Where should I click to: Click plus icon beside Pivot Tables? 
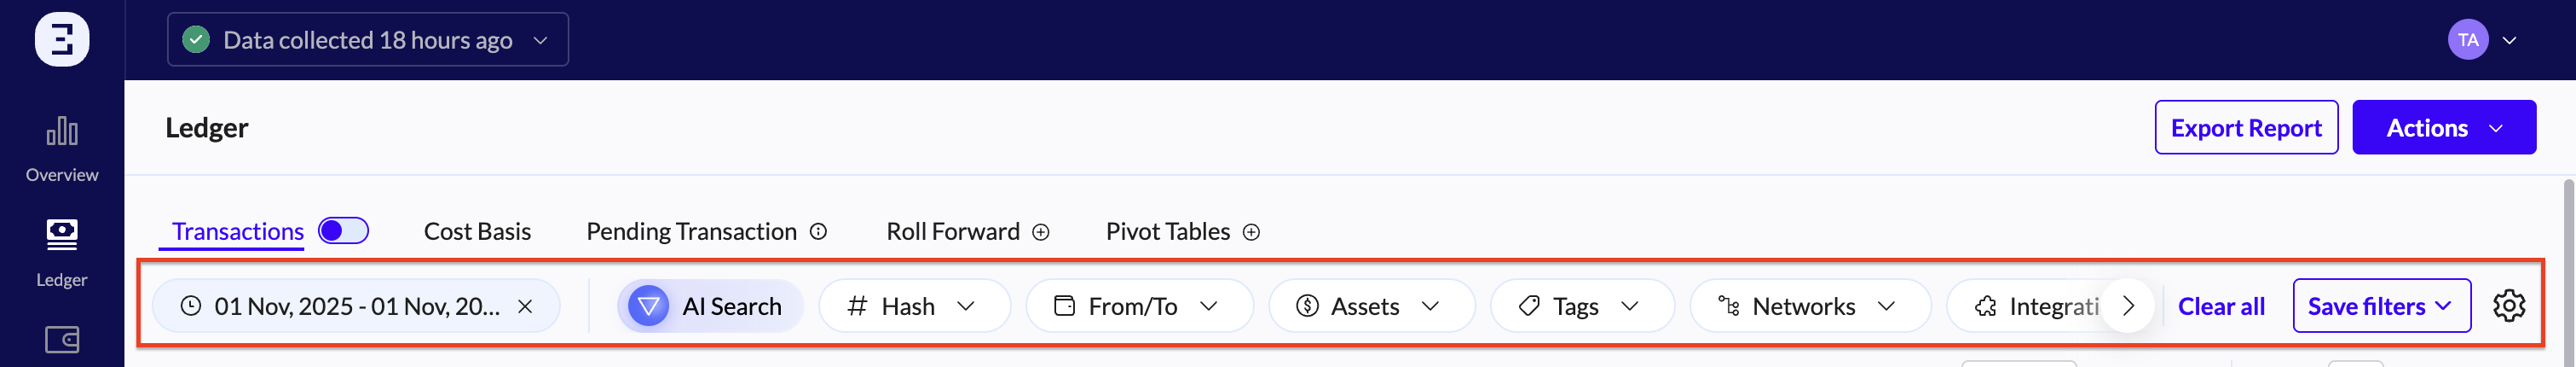pos(1251,233)
